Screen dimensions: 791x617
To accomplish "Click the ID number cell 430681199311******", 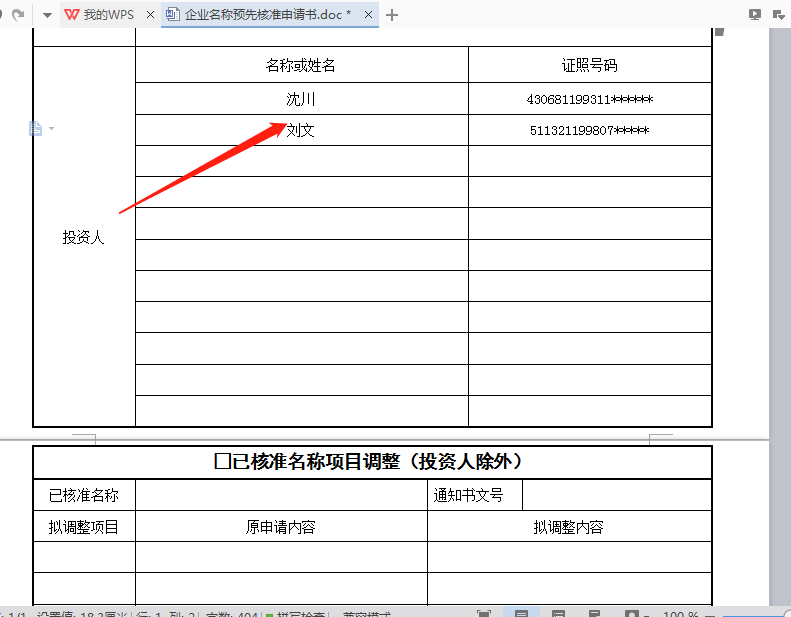I will [x=589, y=99].
